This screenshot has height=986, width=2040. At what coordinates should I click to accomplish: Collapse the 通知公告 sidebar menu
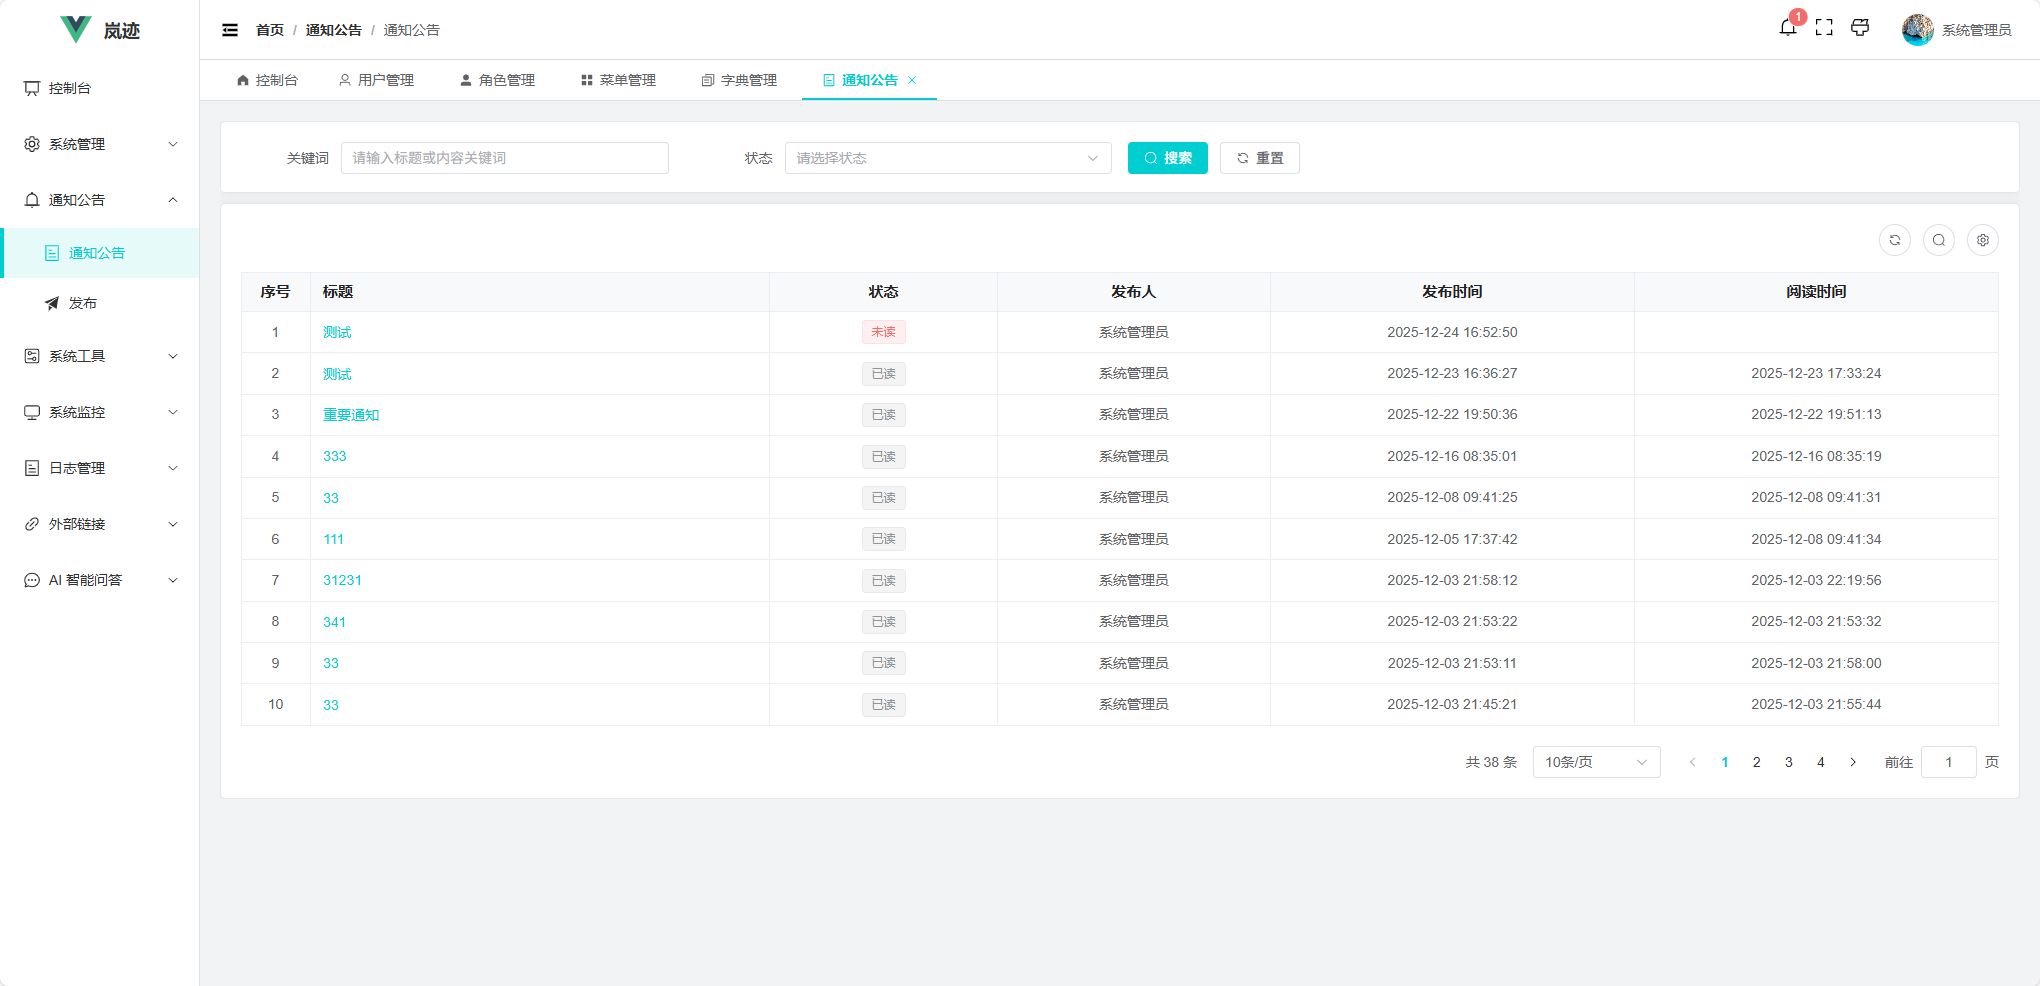coord(99,199)
